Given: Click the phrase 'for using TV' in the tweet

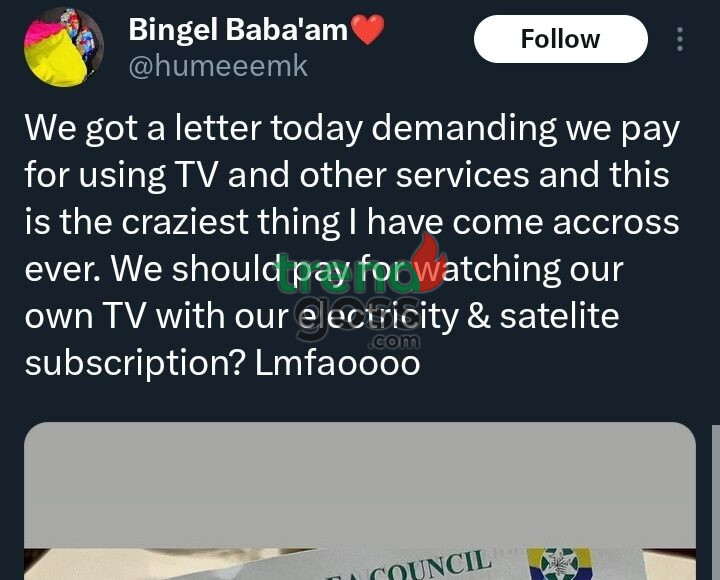Looking at the screenshot, I should pyautogui.click(x=121, y=176).
